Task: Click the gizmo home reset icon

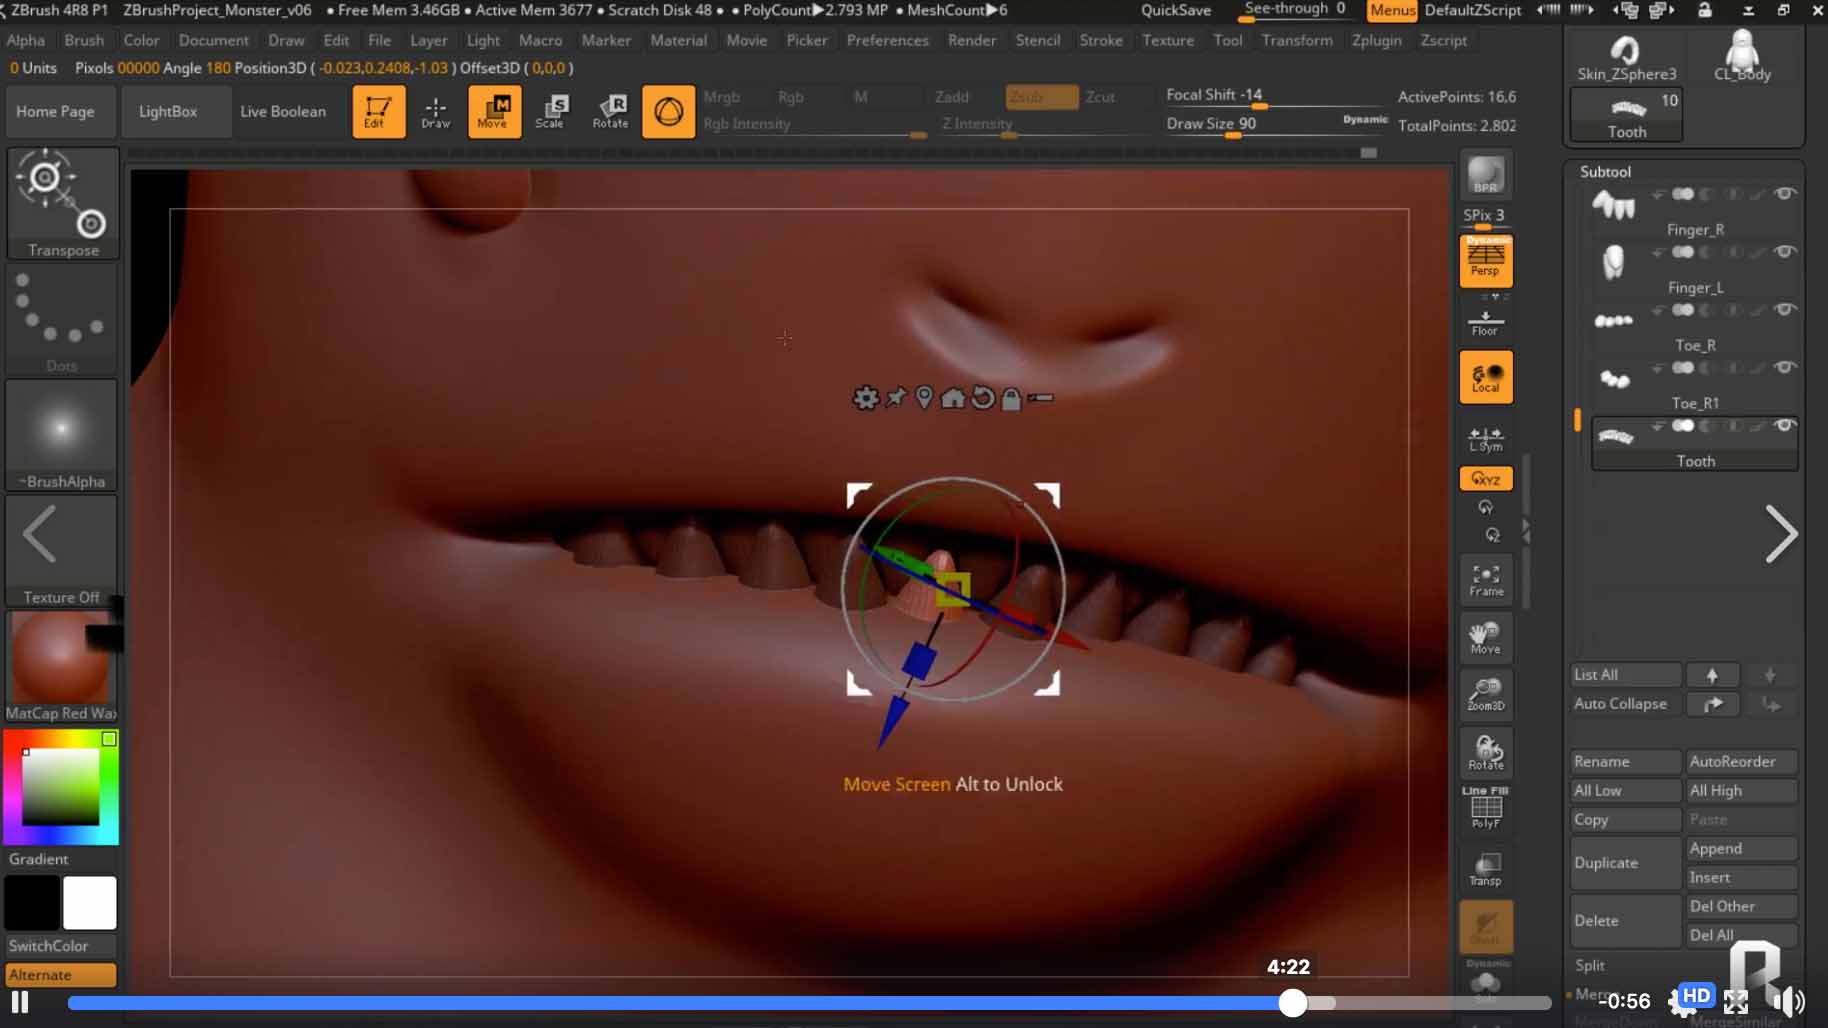Action: 953,399
